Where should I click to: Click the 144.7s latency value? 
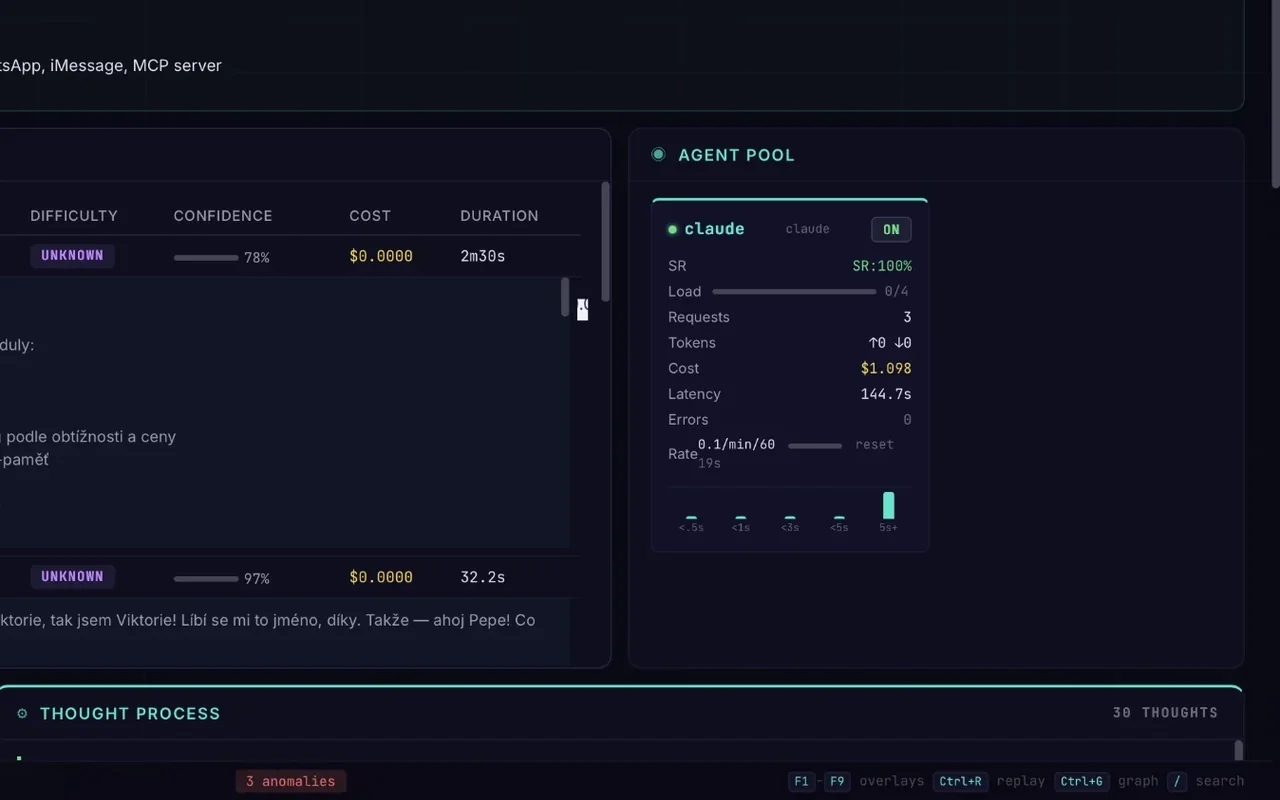tap(886, 395)
